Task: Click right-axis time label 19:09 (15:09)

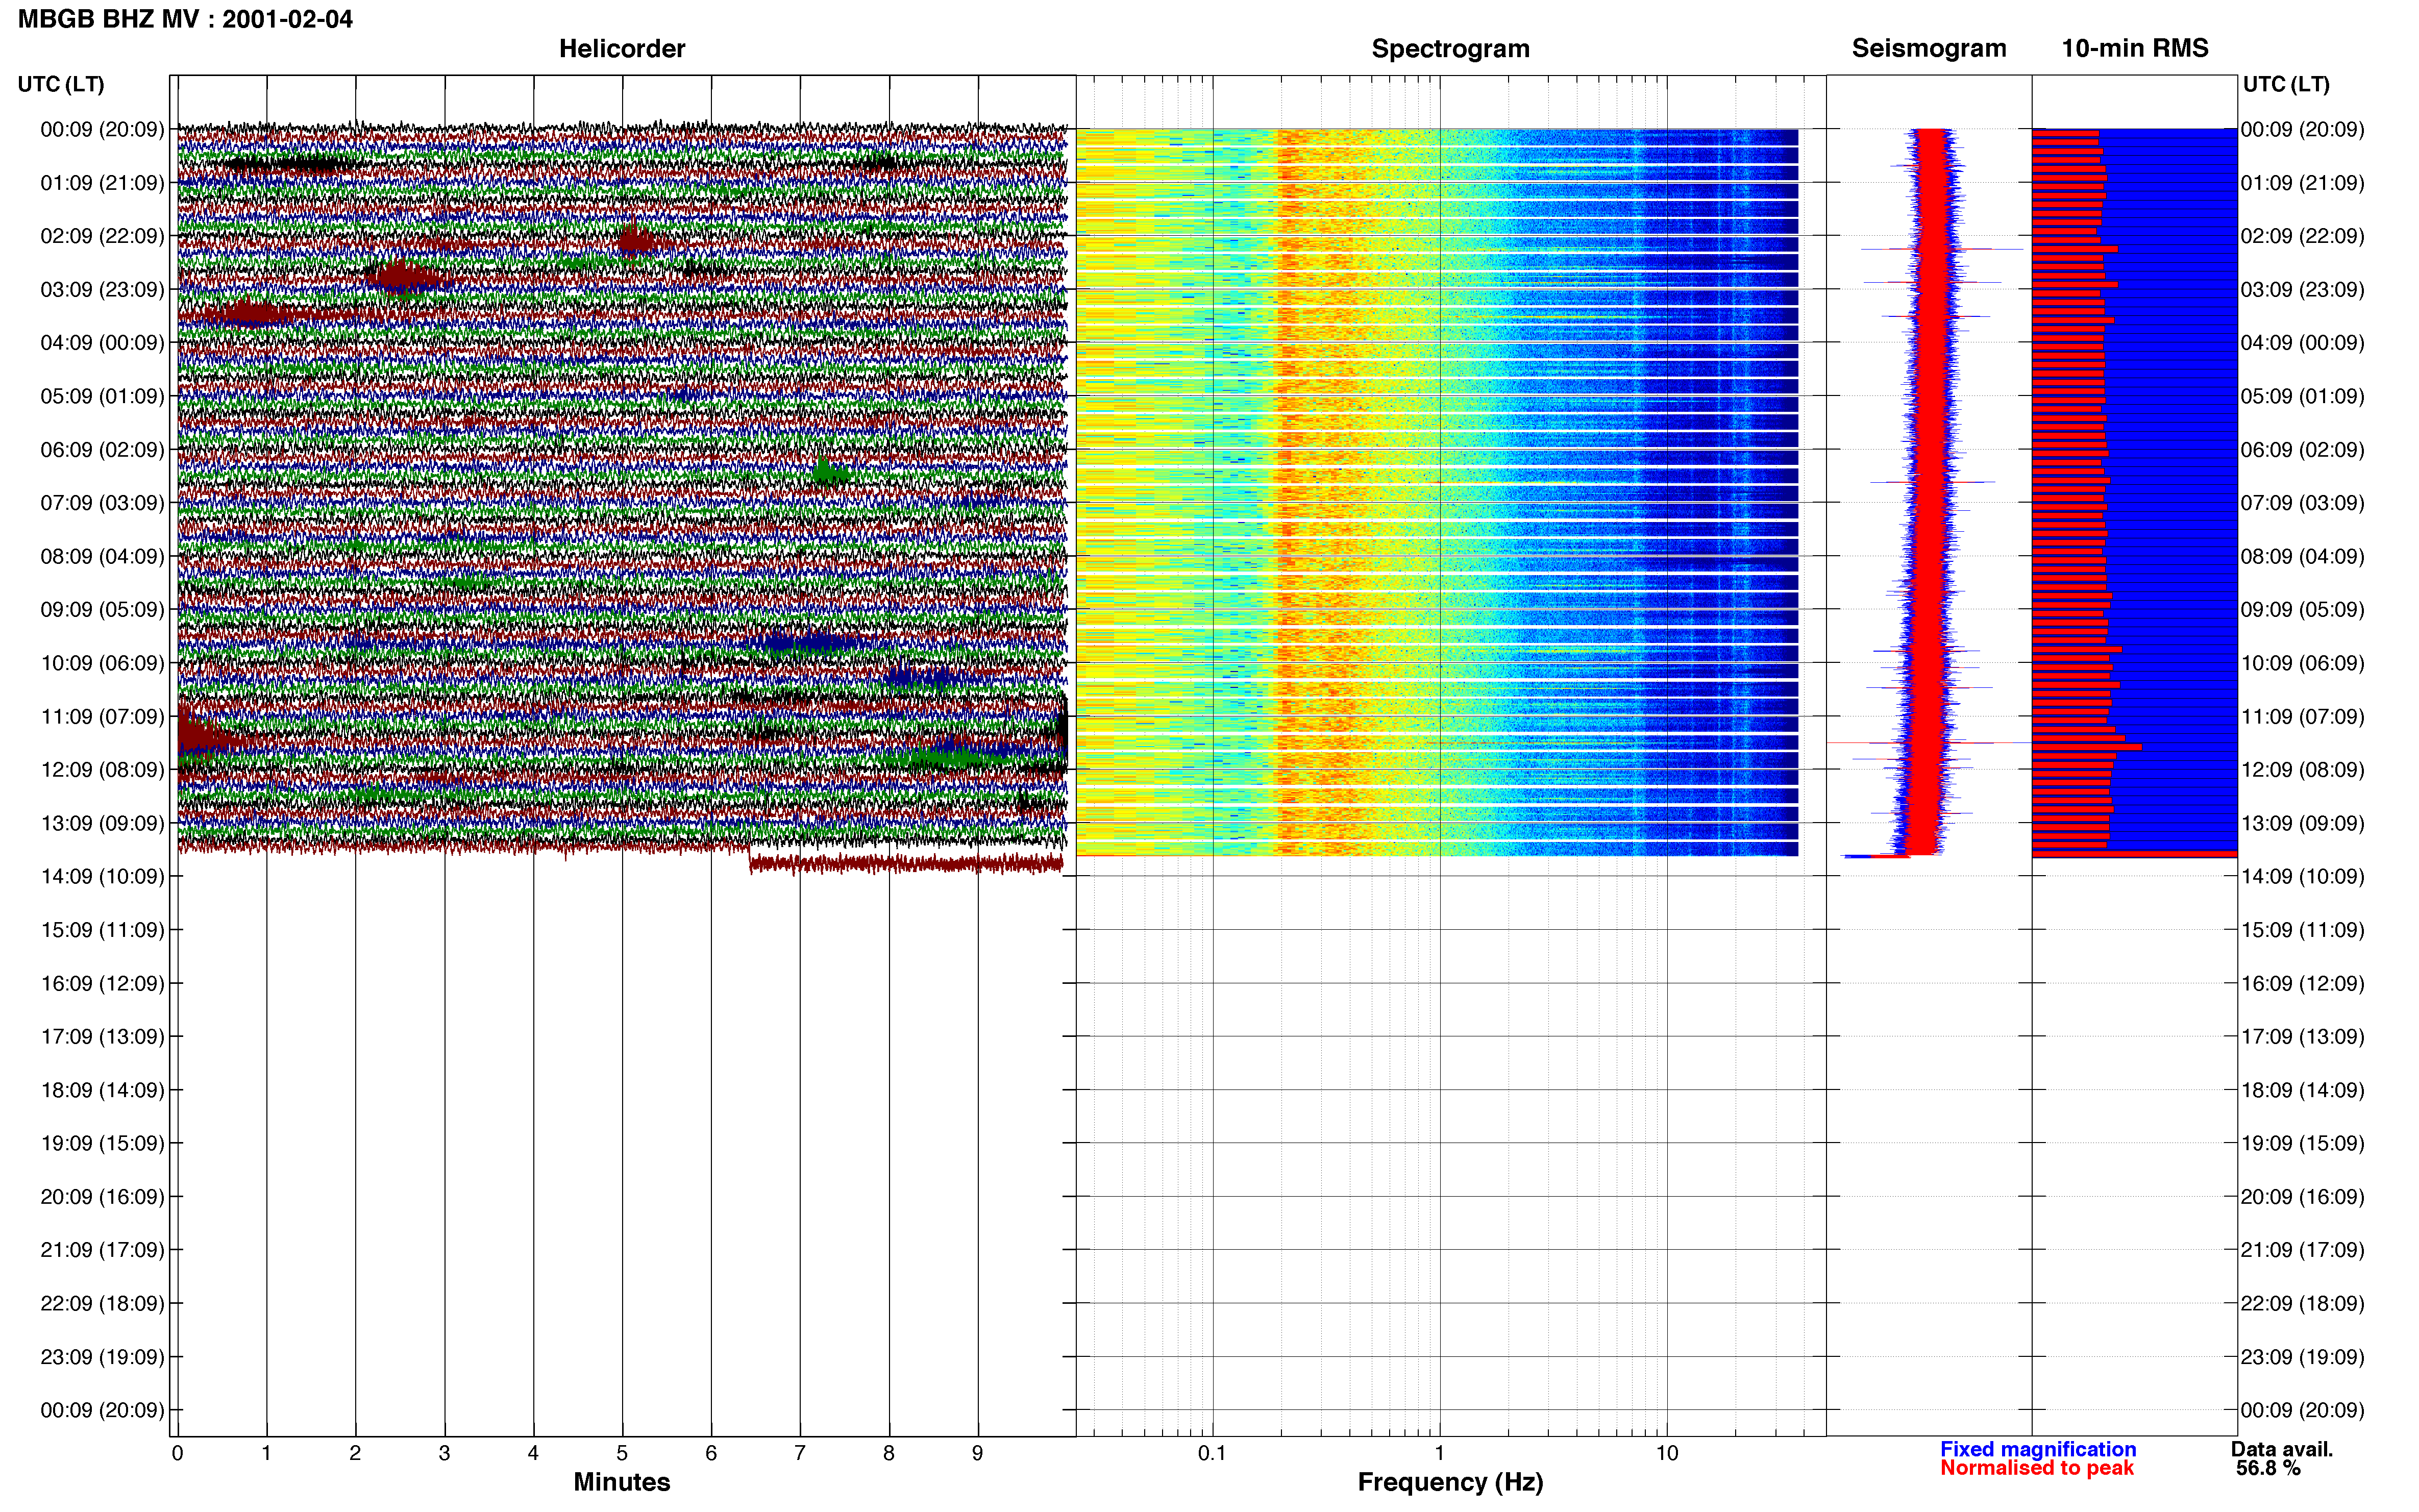Action: coord(2302,1143)
